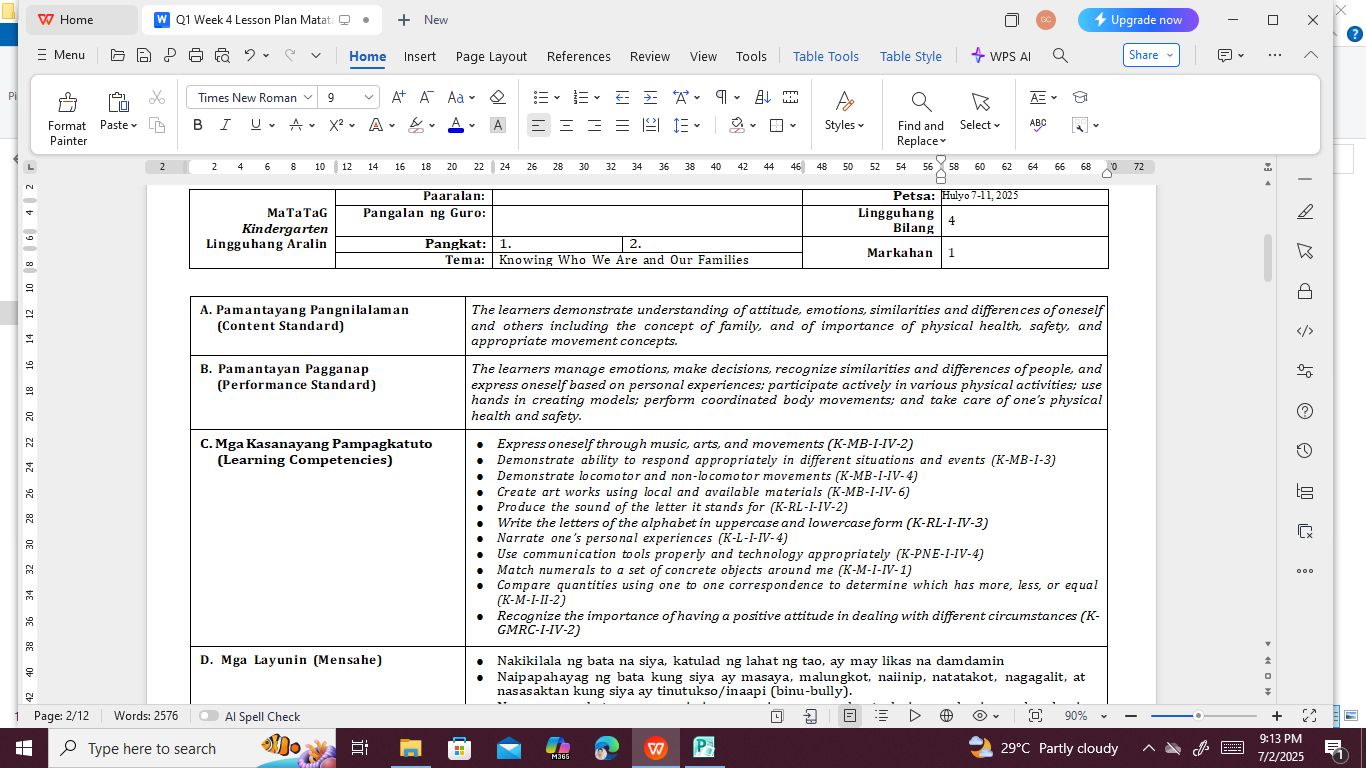Click the Format Painter tool

click(67, 119)
